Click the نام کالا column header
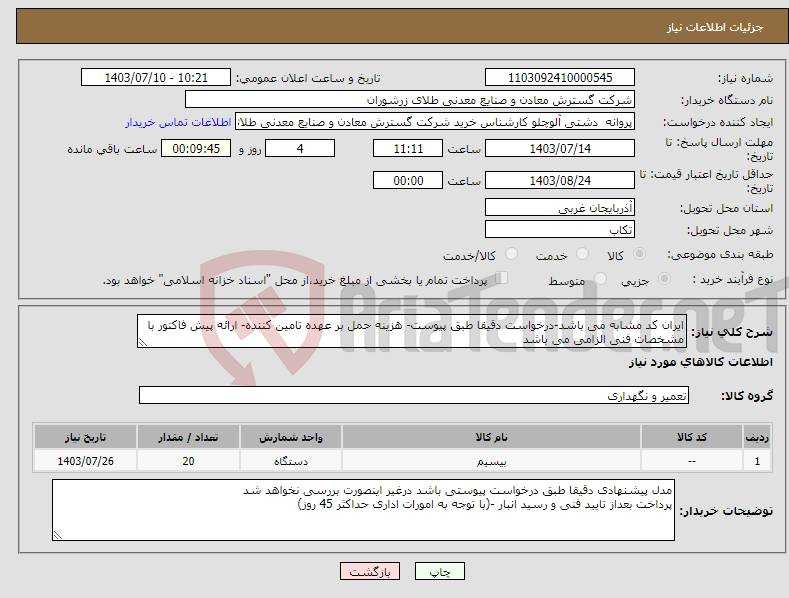Viewport: 789px width, 598px height. tap(491, 437)
